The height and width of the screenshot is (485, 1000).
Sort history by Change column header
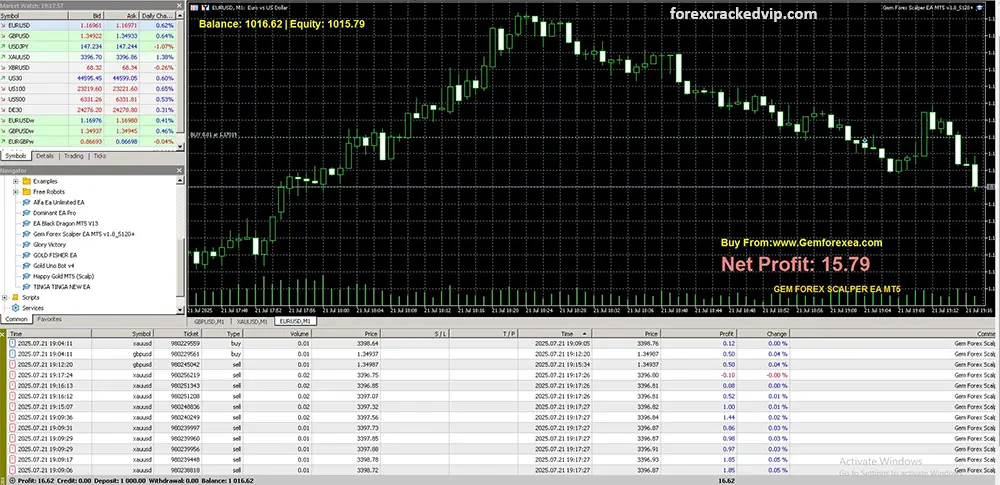[764, 334]
